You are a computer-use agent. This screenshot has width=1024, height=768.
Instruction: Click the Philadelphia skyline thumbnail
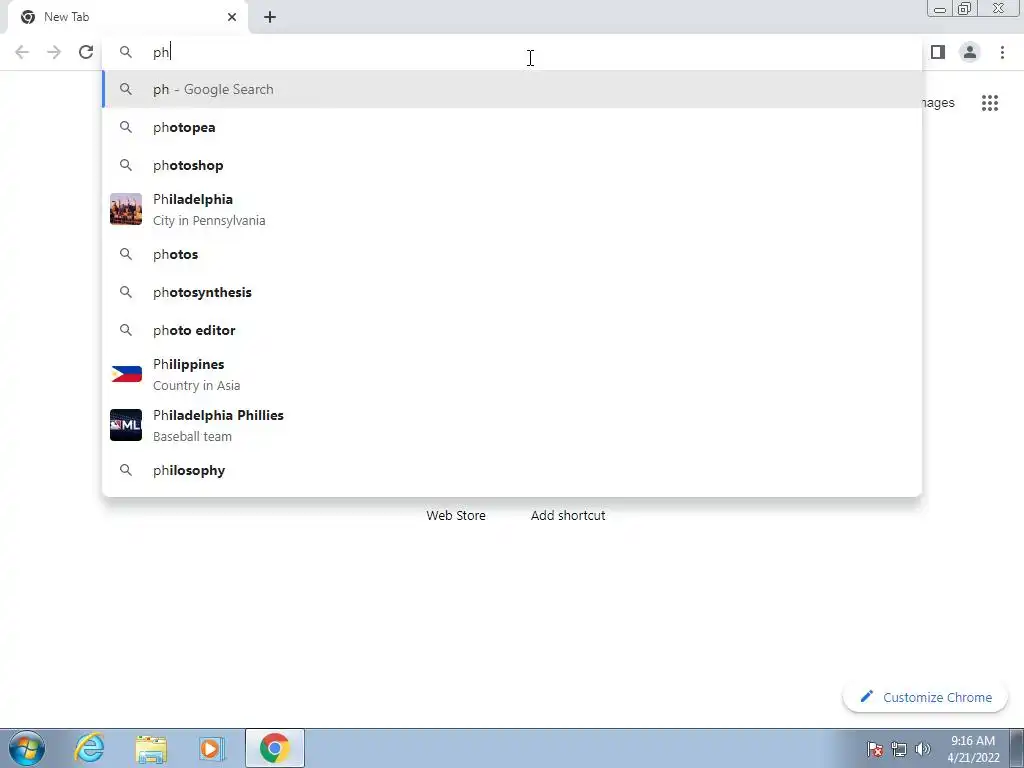[x=126, y=209]
